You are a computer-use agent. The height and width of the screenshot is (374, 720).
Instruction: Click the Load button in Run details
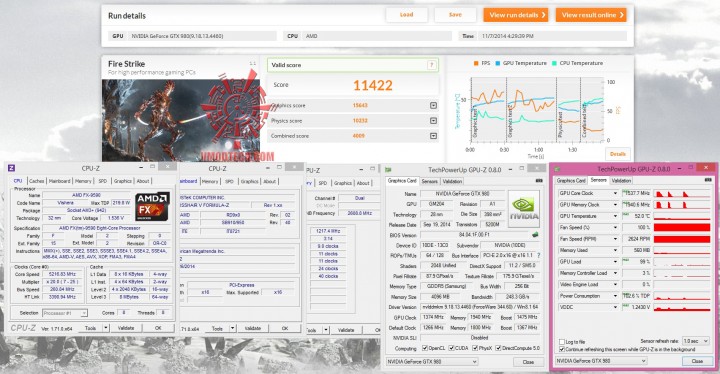tap(406, 15)
